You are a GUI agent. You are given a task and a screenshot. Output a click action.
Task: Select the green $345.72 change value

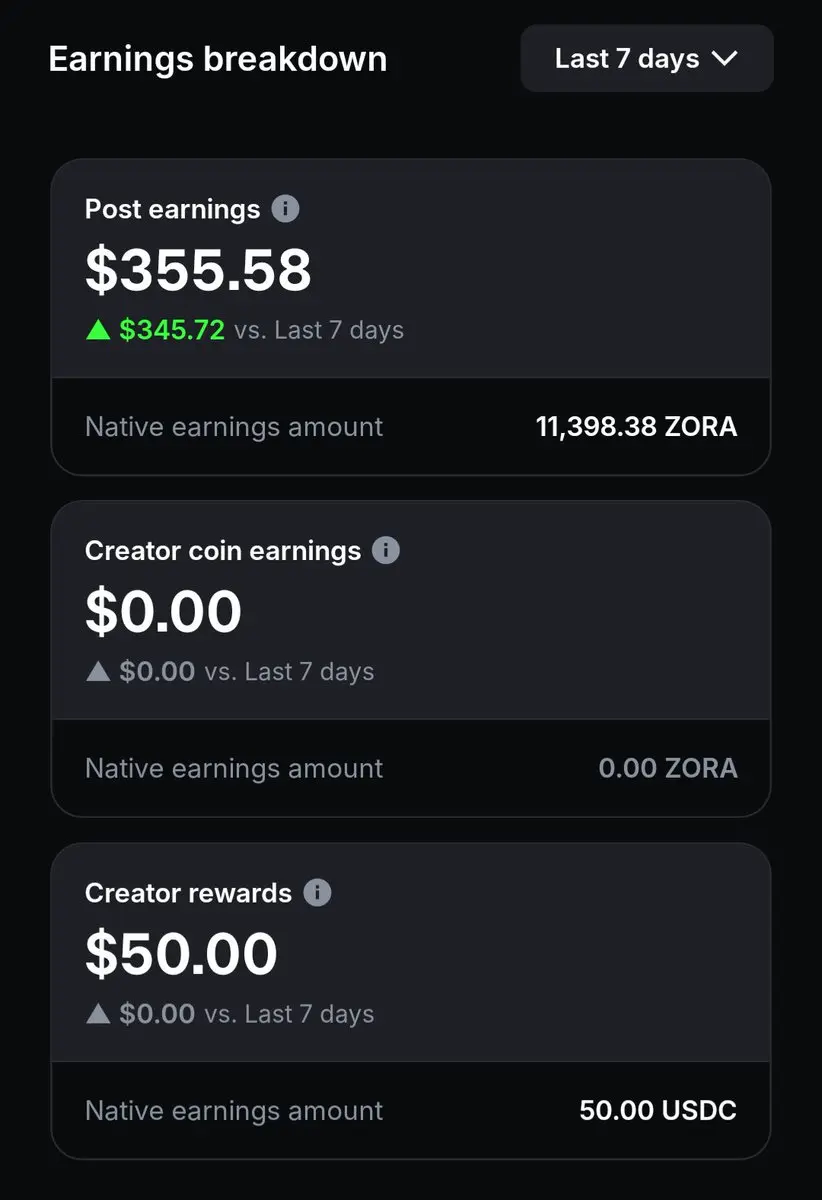172,330
